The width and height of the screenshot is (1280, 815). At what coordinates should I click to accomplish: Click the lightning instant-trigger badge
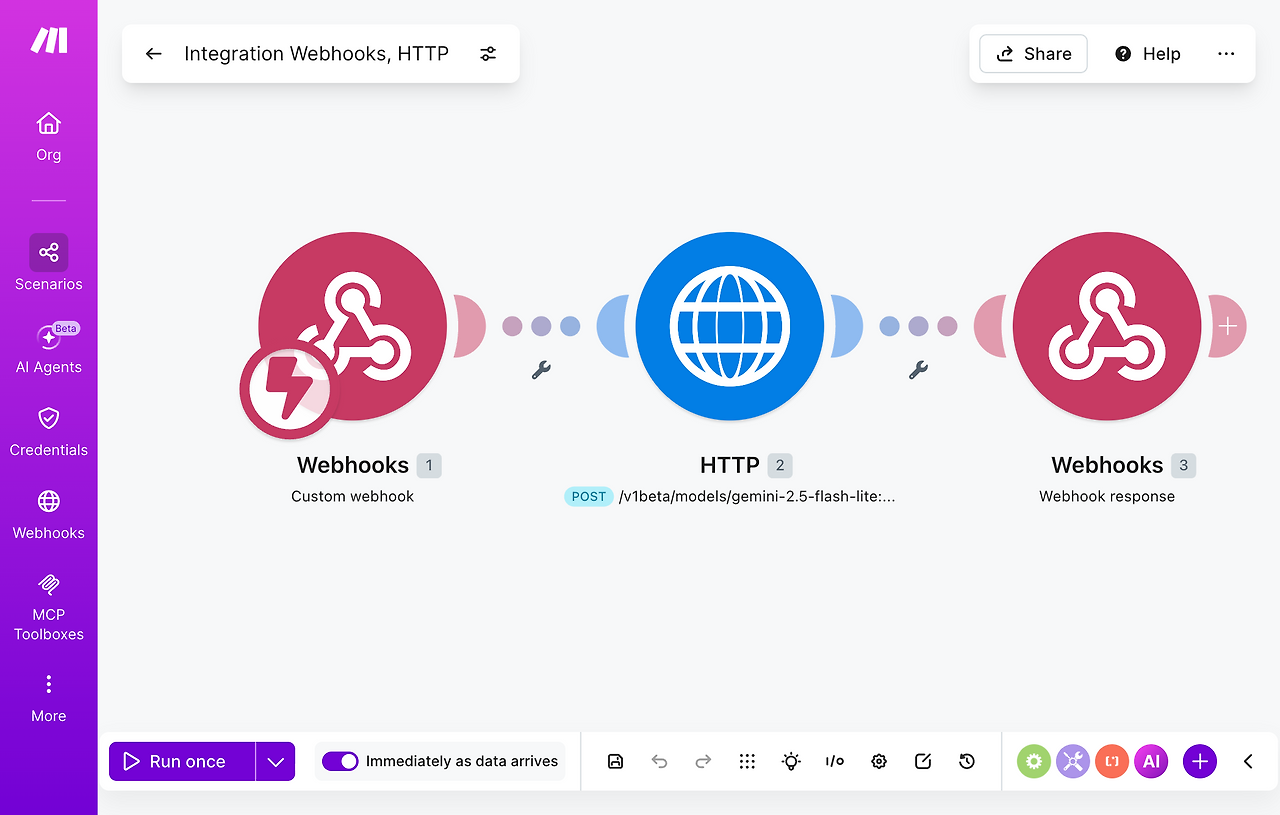289,389
